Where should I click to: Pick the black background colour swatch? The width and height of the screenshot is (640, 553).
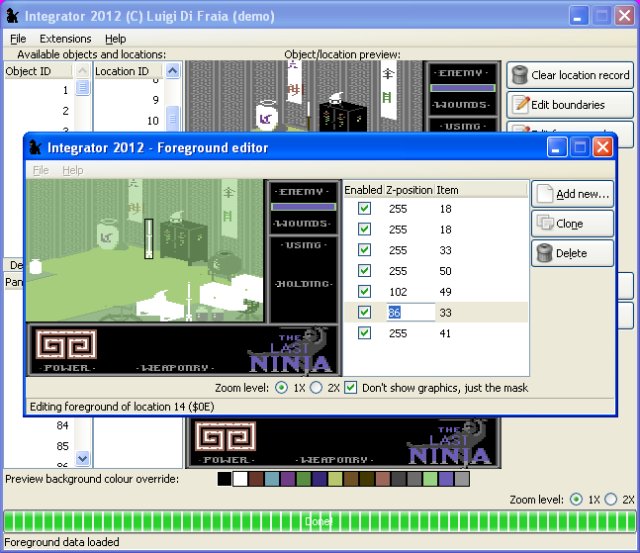(x=224, y=479)
